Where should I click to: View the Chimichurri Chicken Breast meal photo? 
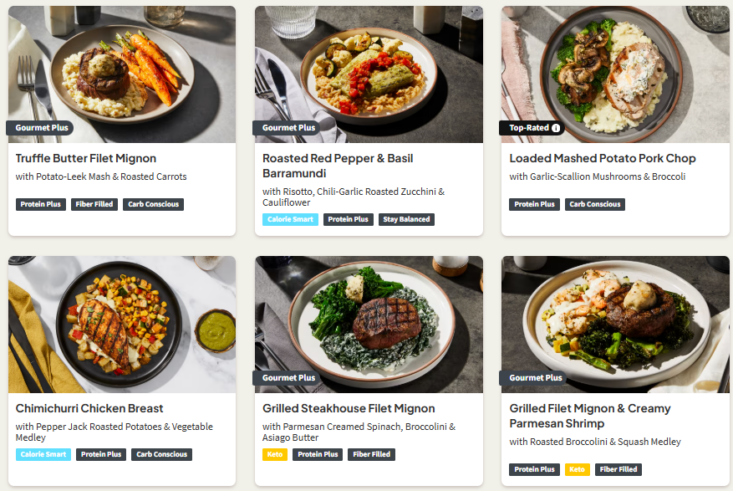point(122,324)
